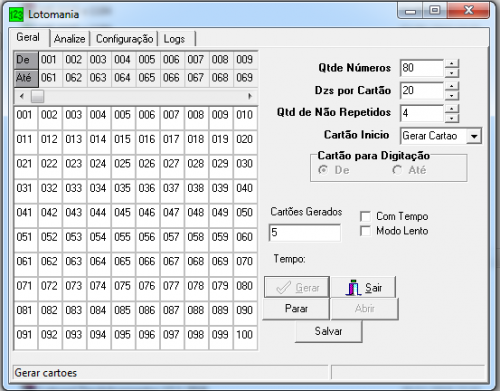Click the Parar button
Image resolution: width=500 pixels, height=391 pixels.
tap(296, 309)
